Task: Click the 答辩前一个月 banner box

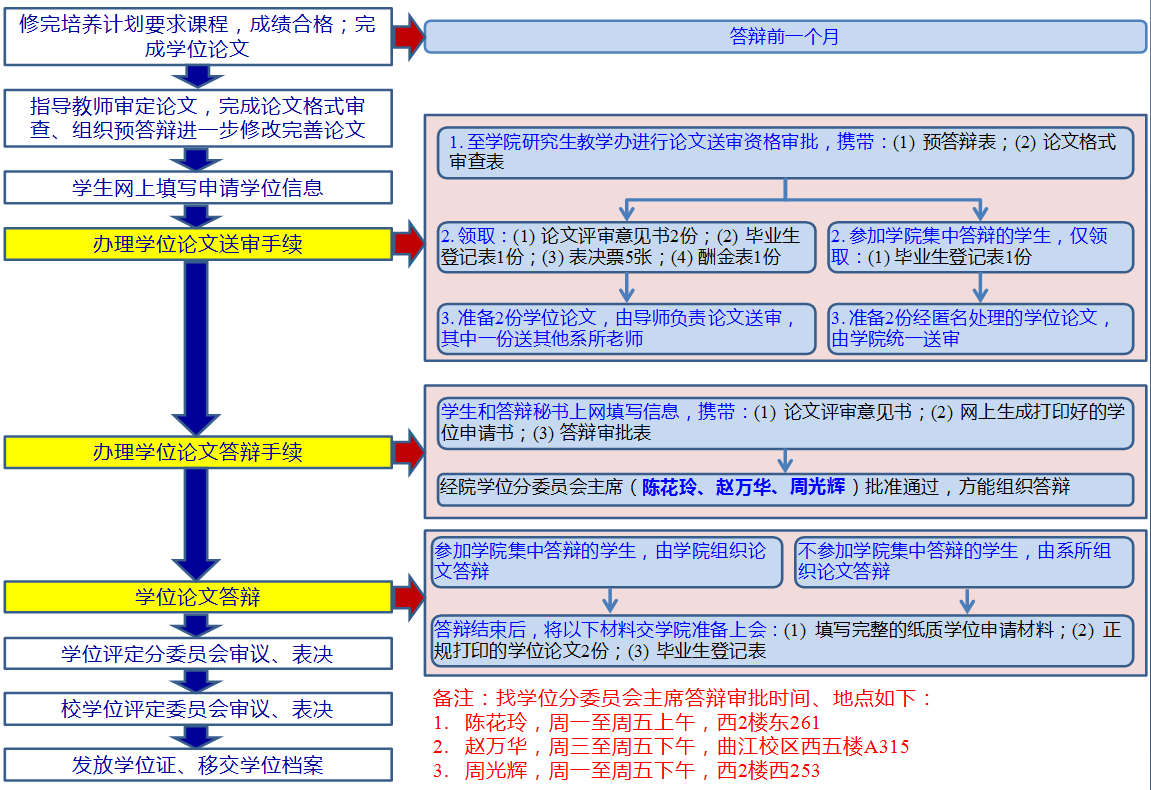Action: pyautogui.click(x=785, y=37)
